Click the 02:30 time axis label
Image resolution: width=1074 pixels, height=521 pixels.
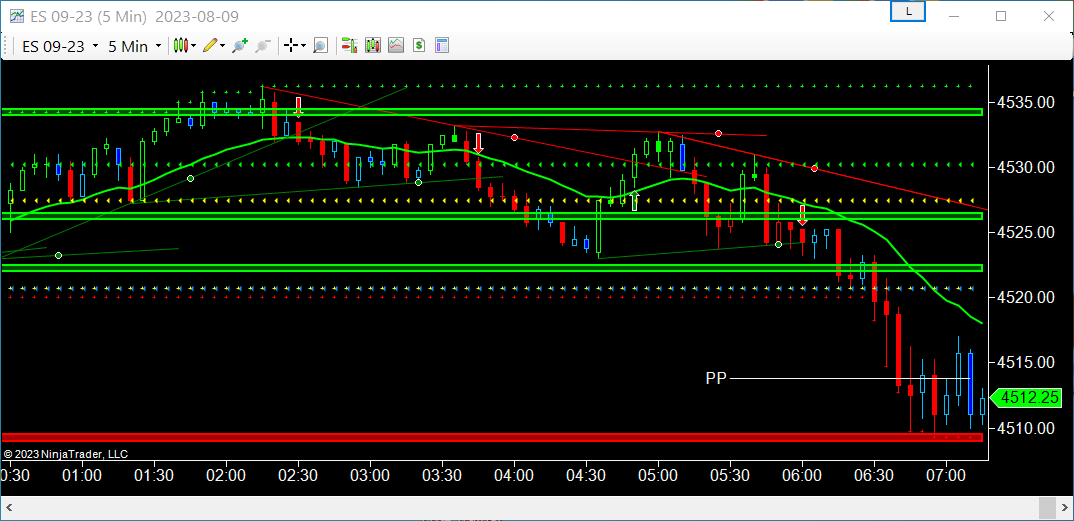[298, 475]
